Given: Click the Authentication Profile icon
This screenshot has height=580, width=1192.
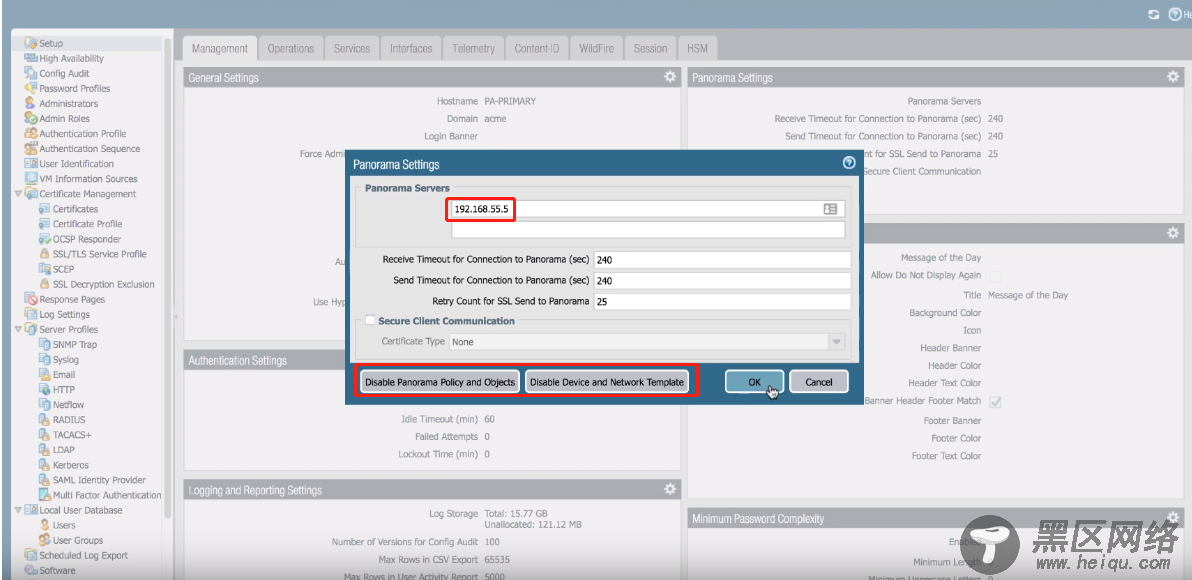Looking at the screenshot, I should pyautogui.click(x=31, y=134).
